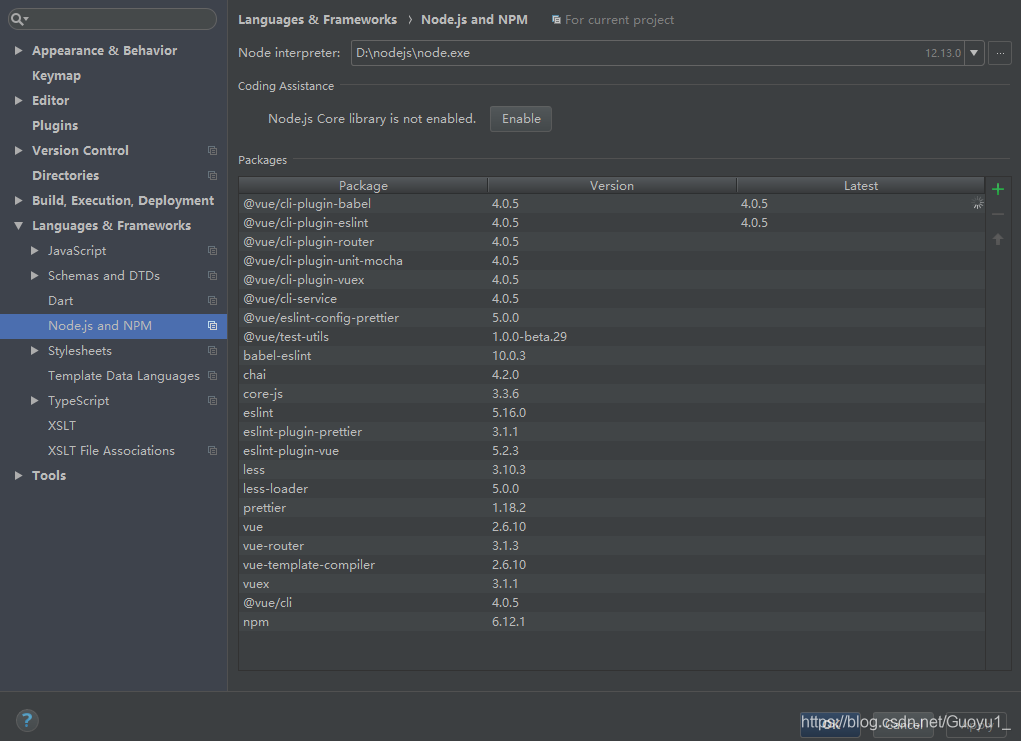
Task: Click project-level icon beside Template Data Languages
Action: point(212,376)
